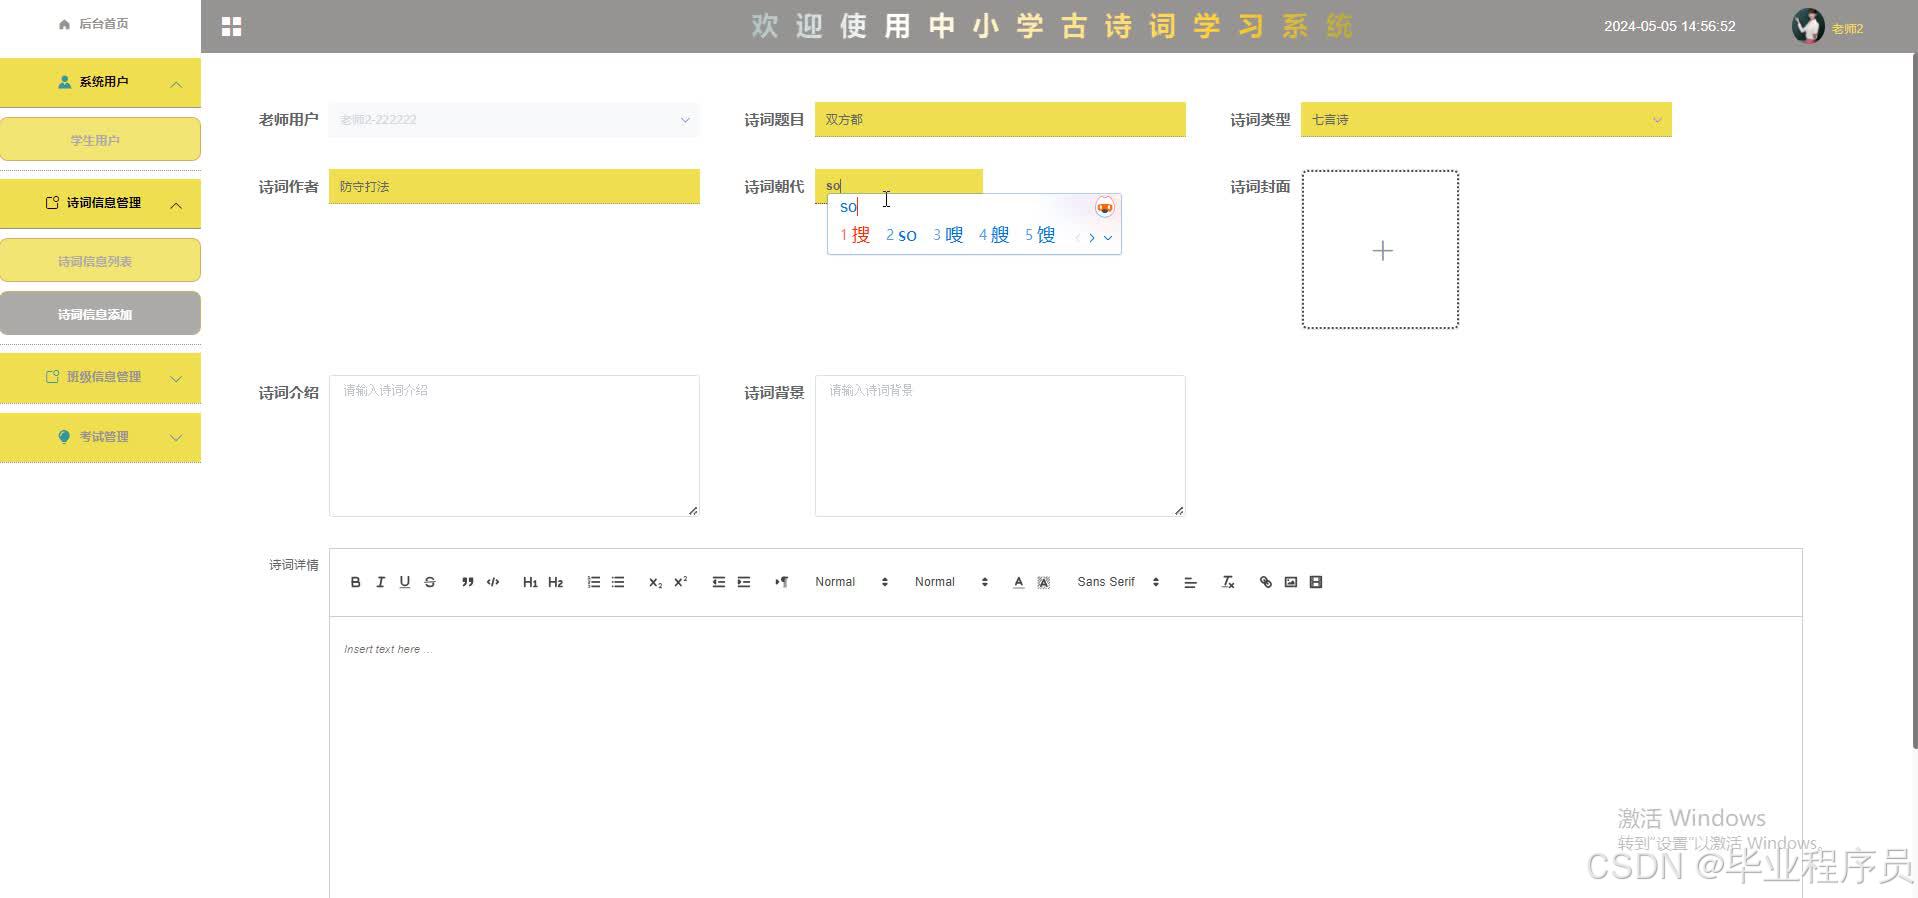Decrease indent in the editor
This screenshot has height=898, width=1918.
coord(718,582)
